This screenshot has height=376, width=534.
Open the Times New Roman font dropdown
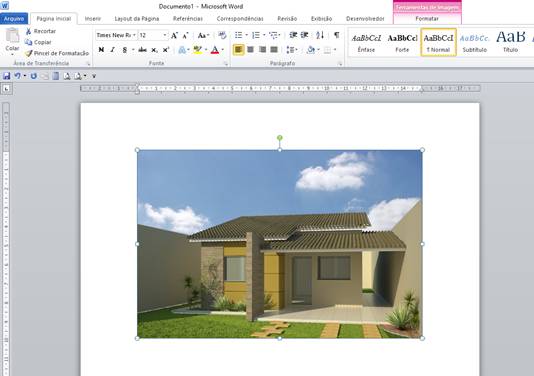click(116, 35)
